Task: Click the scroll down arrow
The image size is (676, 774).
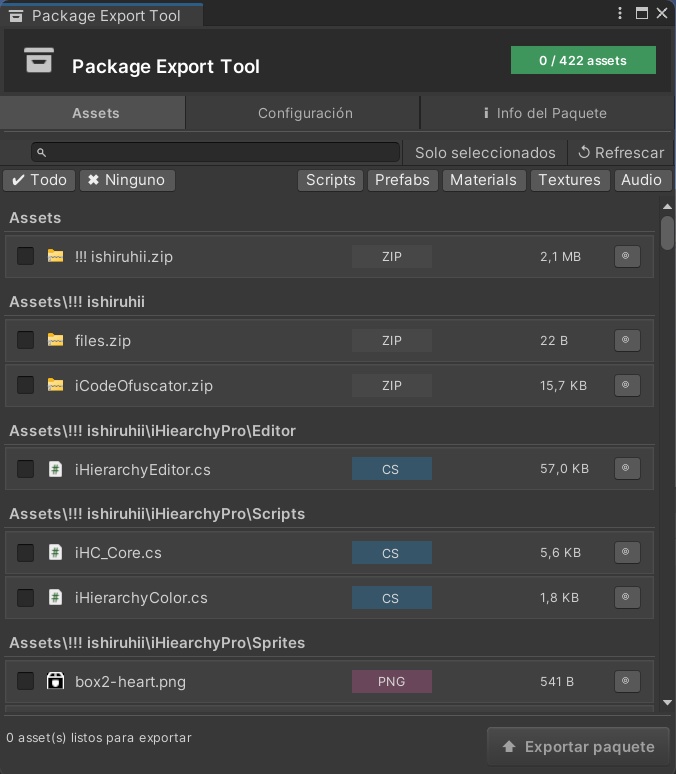Action: [667, 702]
